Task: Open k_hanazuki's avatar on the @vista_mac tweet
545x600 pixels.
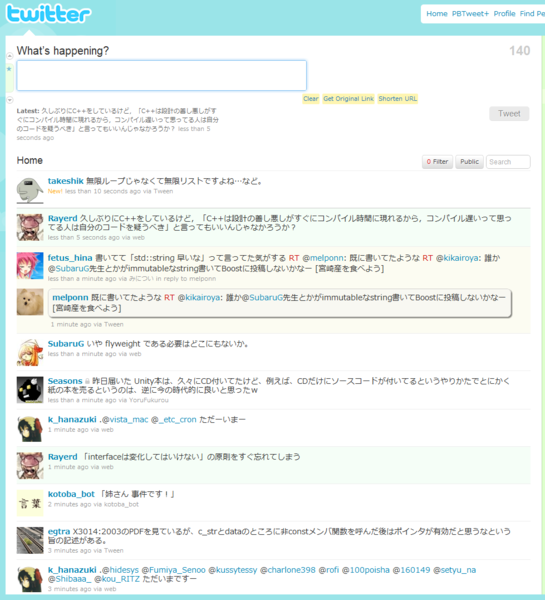Action: [30, 428]
